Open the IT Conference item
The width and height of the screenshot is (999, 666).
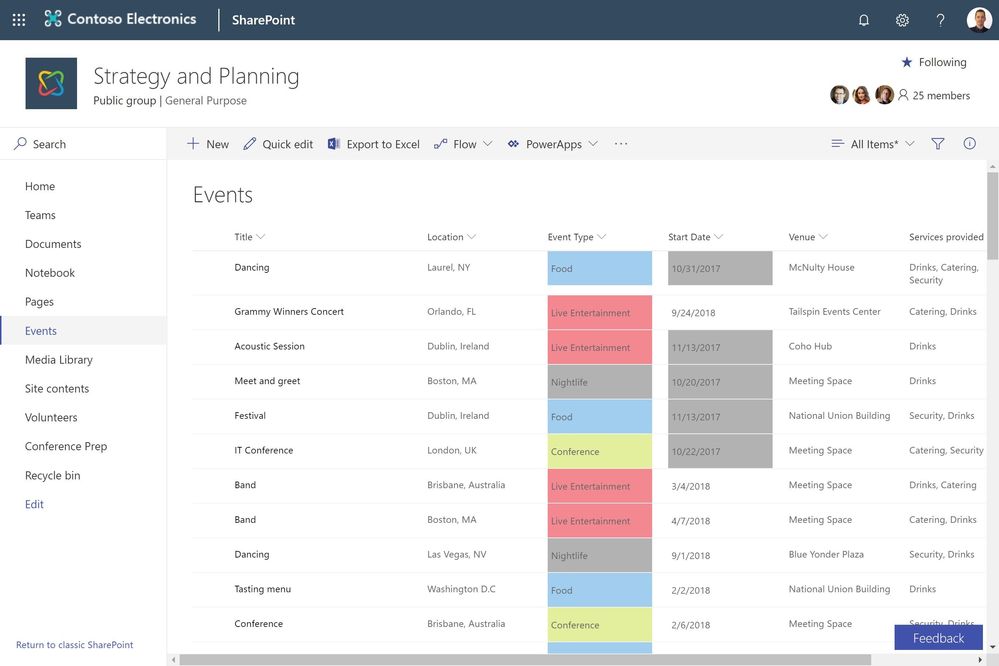264,450
